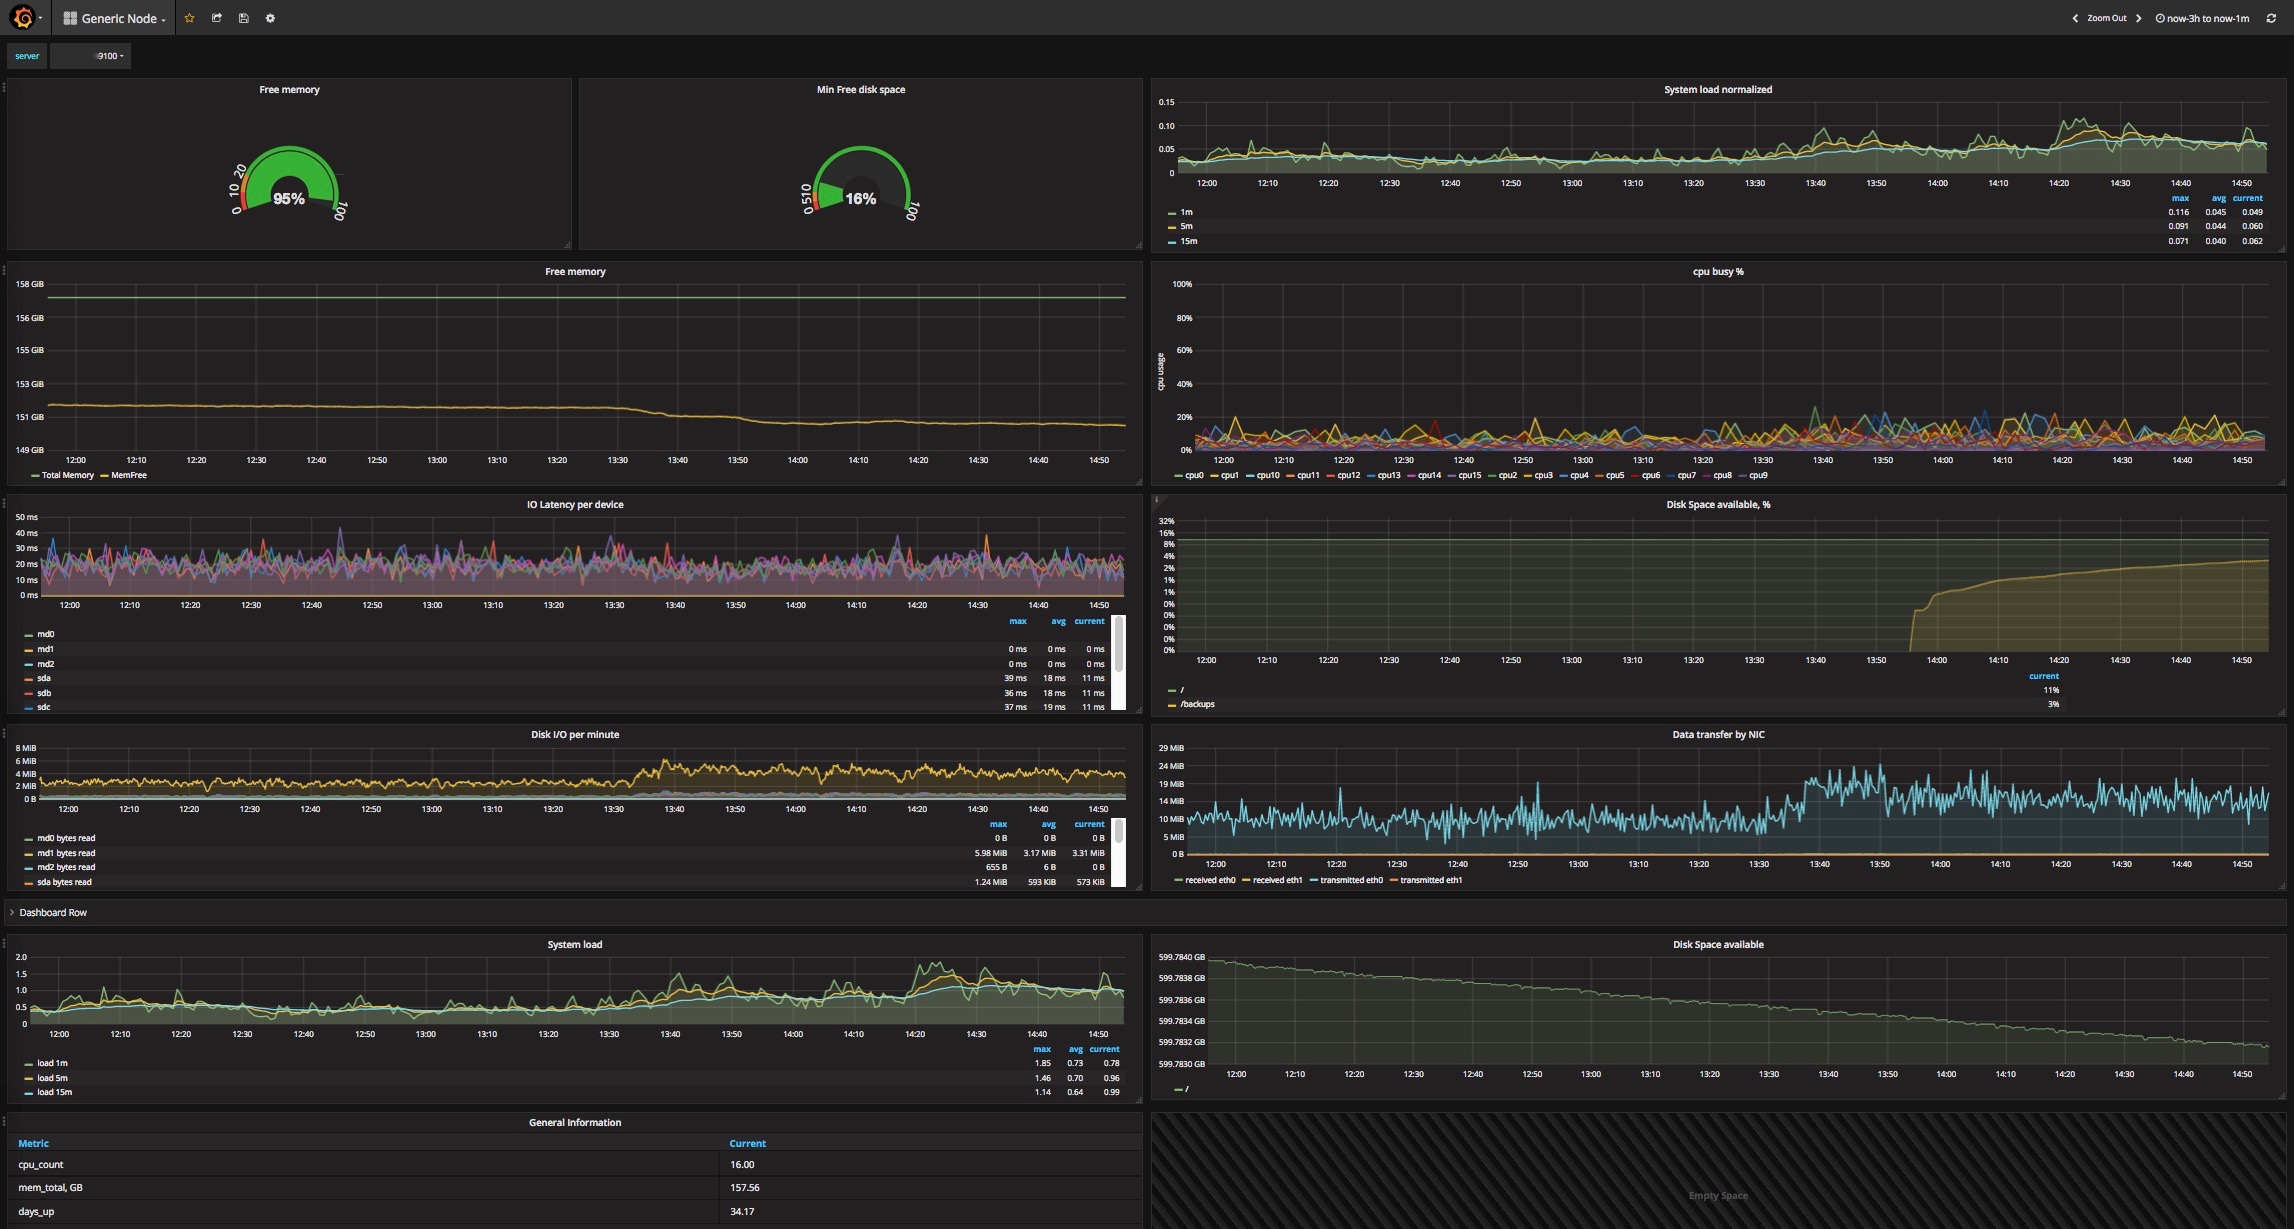Toggle transmitted eth0 series in NIC legend

1350,880
